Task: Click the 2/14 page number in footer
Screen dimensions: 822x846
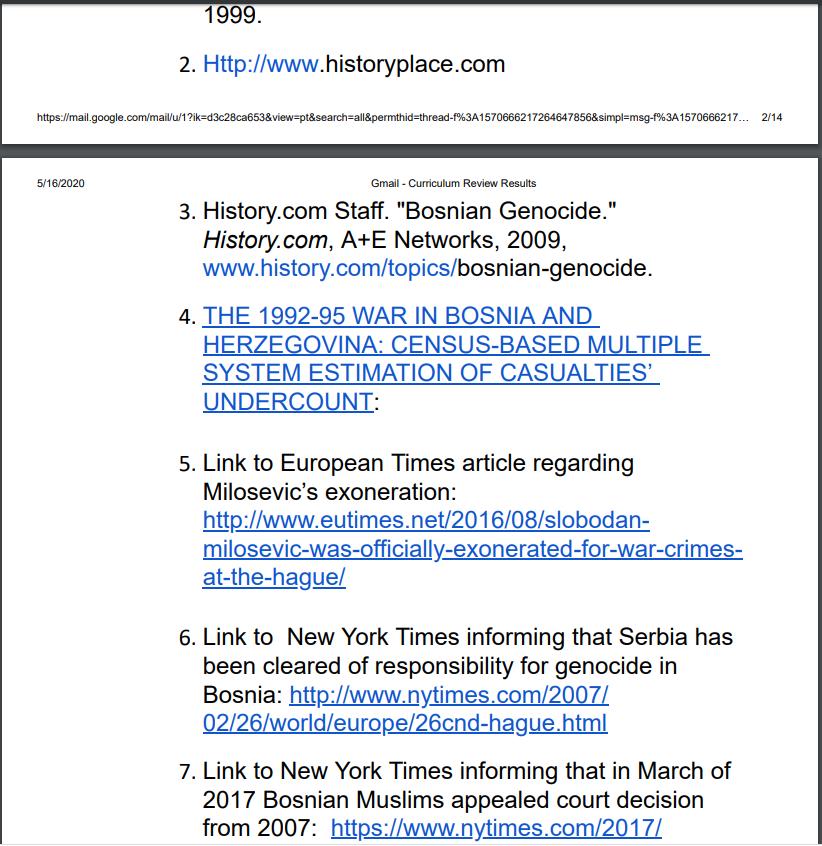Action: (x=772, y=118)
